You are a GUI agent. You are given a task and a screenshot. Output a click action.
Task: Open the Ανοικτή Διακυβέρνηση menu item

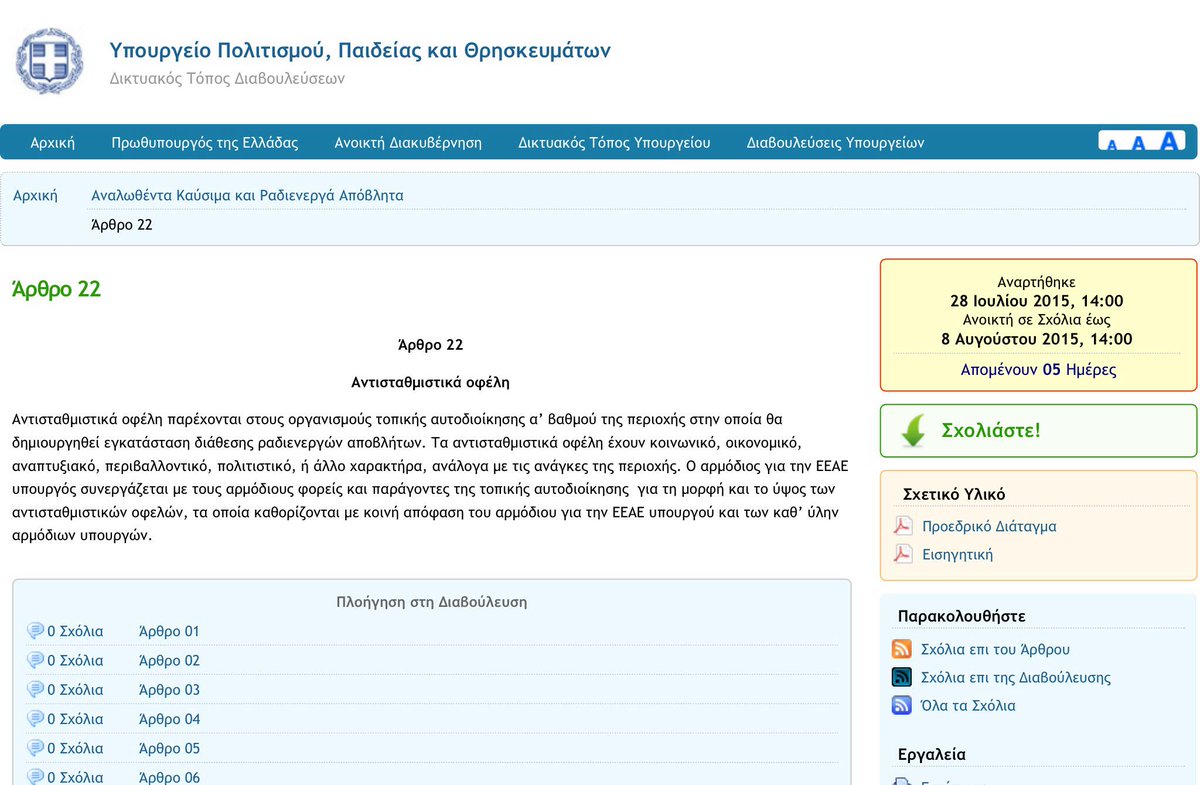pyautogui.click(x=408, y=142)
